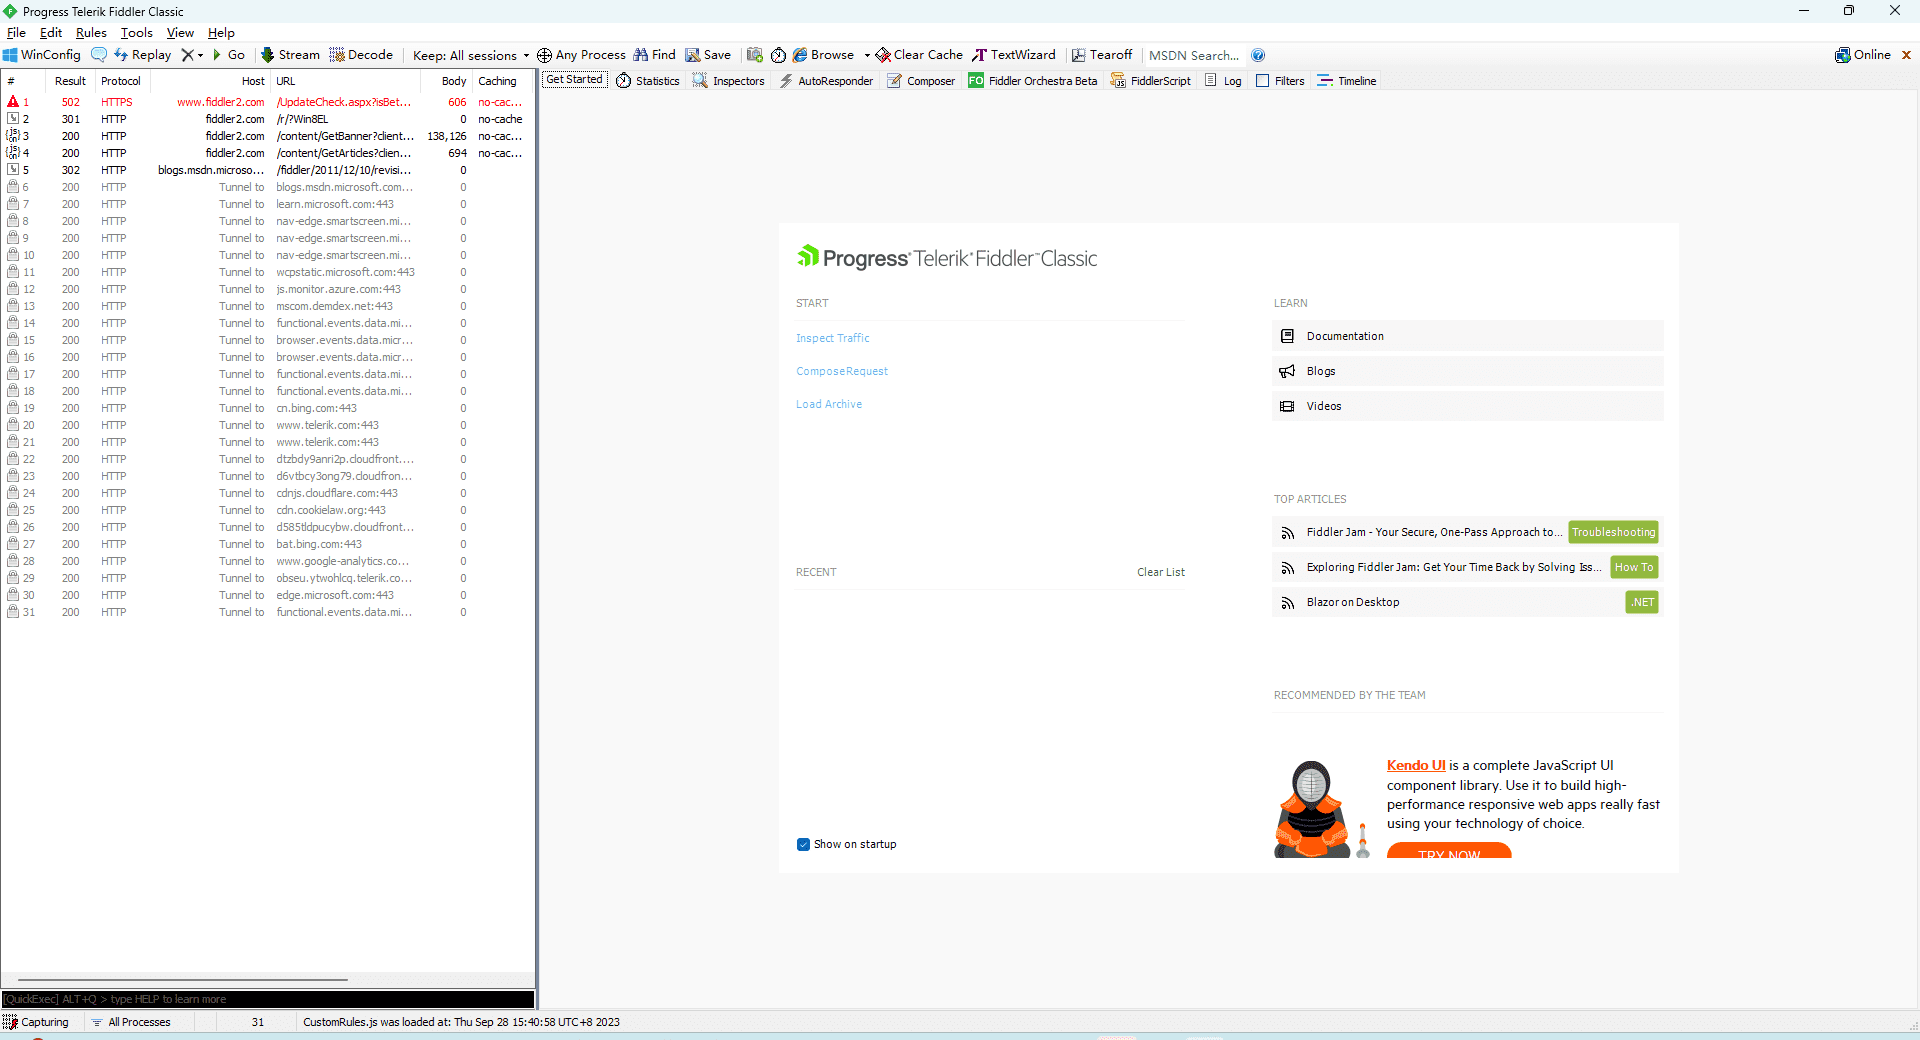The image size is (1920, 1040).
Task: Switch to the Inspectors tab
Action: click(x=728, y=81)
